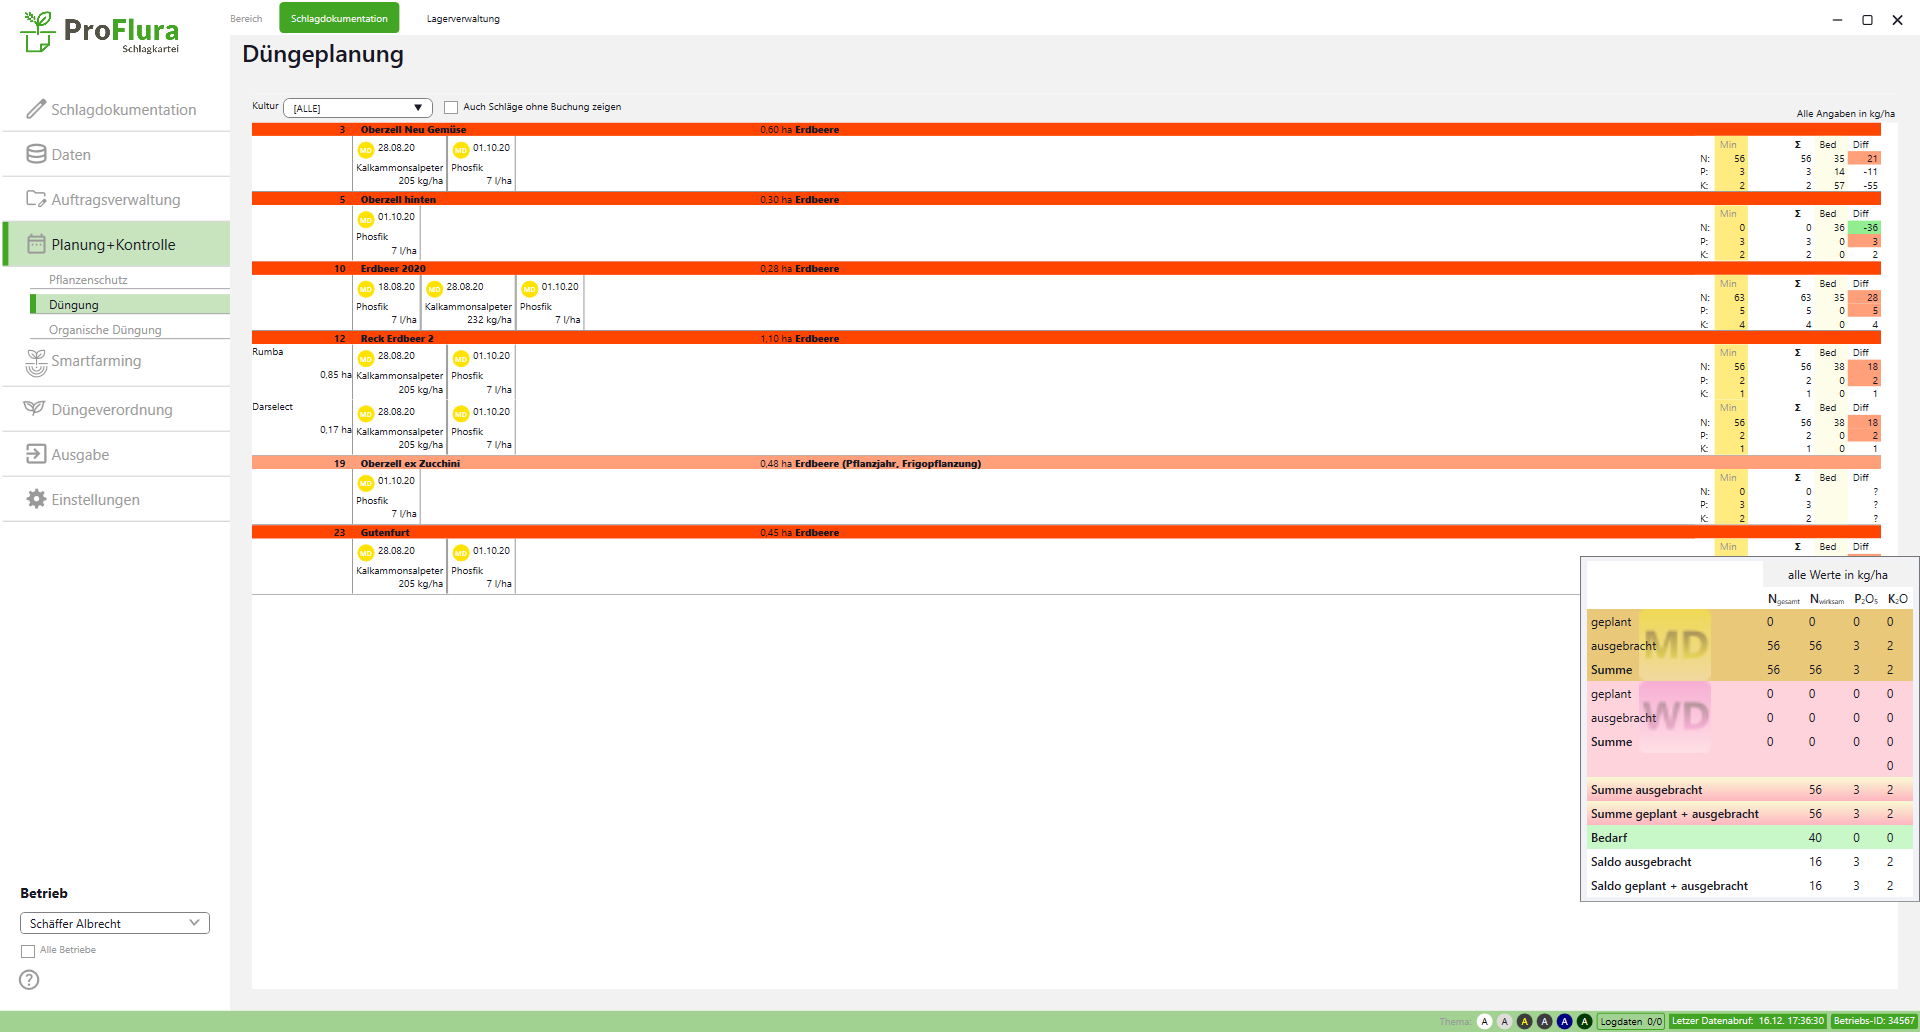Expand the Betrieb dropdown 'Schäffer Albrecht'

pos(114,923)
